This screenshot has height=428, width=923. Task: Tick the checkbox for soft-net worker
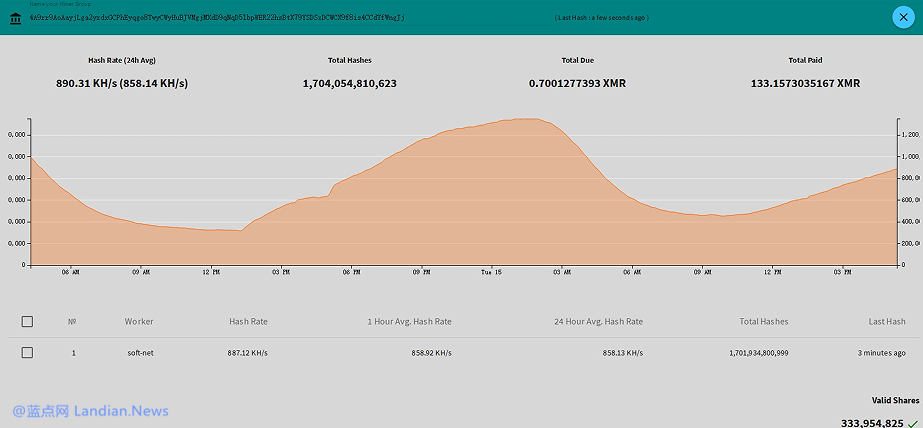coord(27,353)
